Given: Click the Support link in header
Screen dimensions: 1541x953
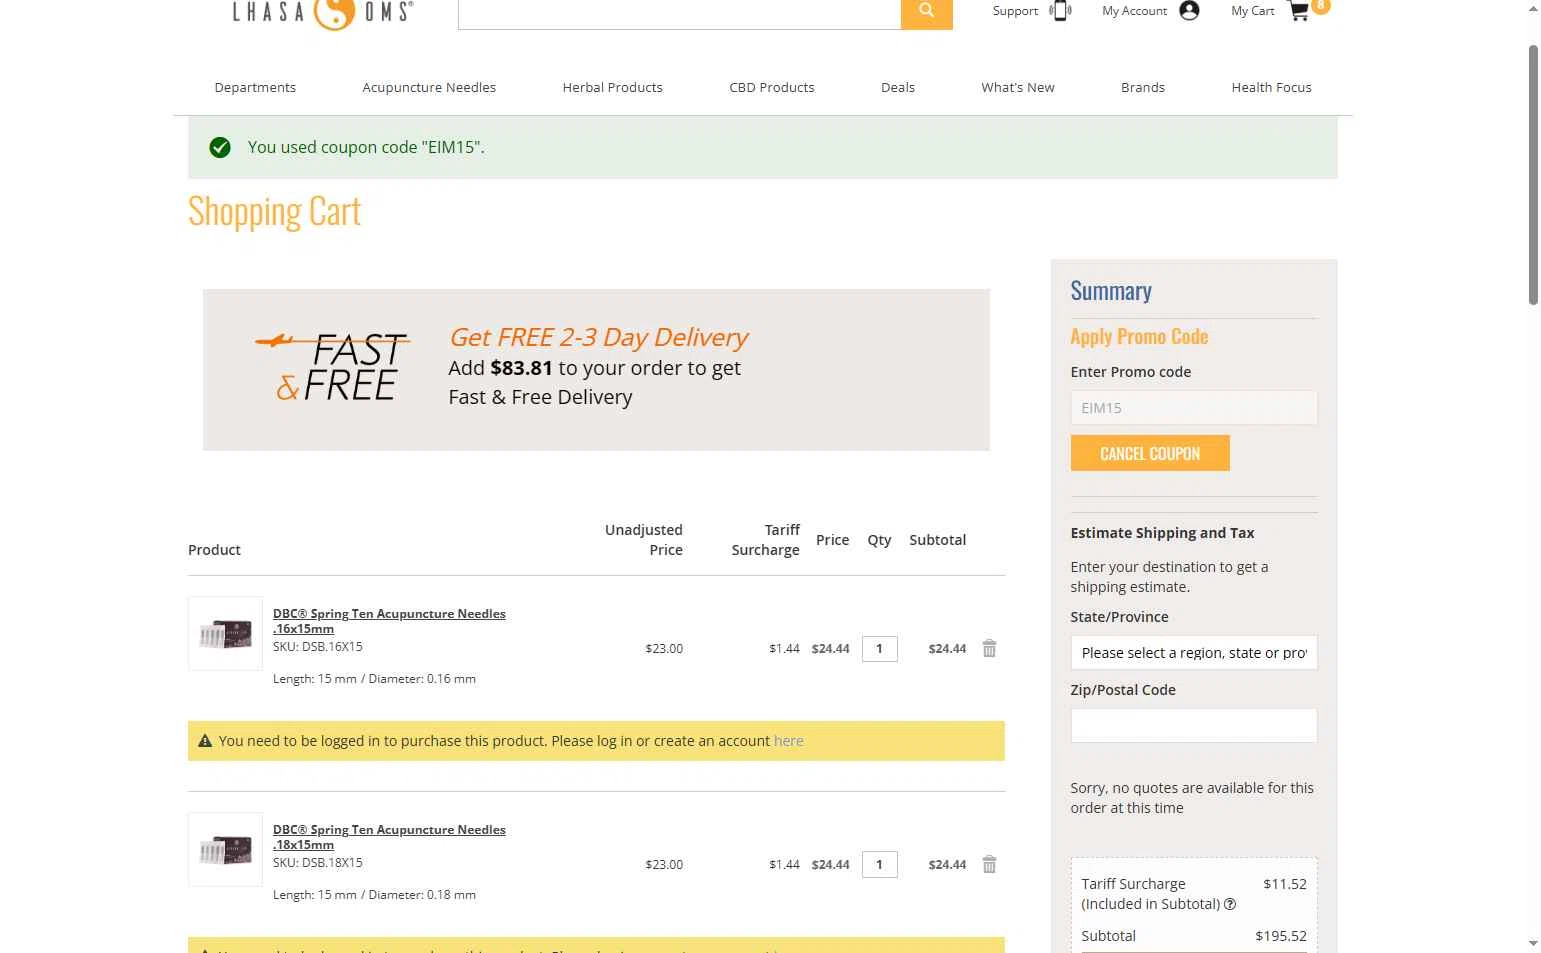Looking at the screenshot, I should coord(1015,11).
